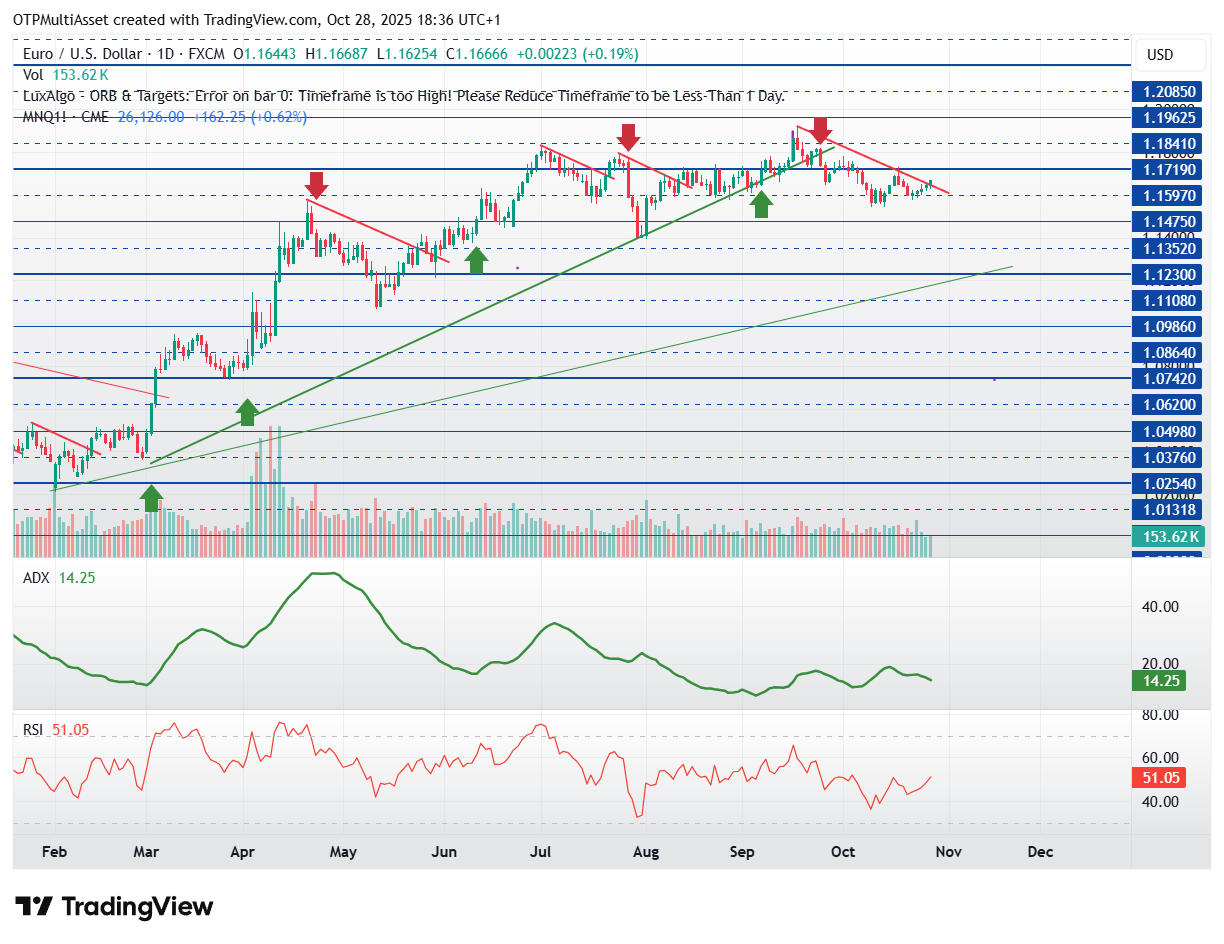Click the red 51.05 RSI axis tag
This screenshot has height=944, width=1224.
click(1159, 777)
